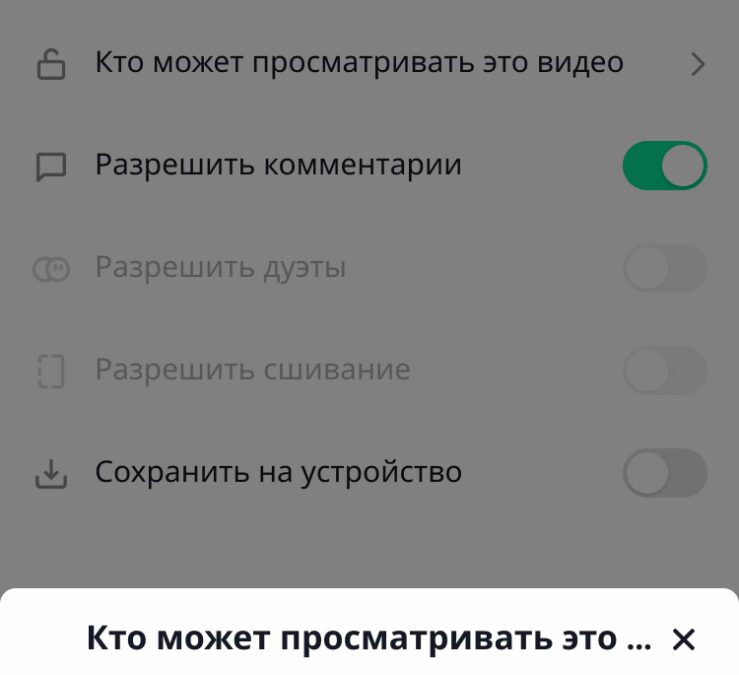Click the comment bubble icon

tap(50, 167)
